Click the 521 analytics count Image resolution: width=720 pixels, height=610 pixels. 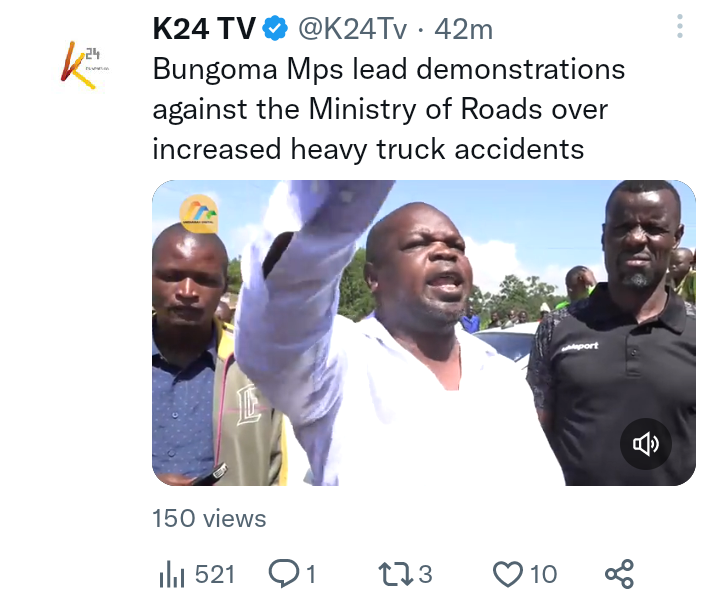click(x=215, y=574)
